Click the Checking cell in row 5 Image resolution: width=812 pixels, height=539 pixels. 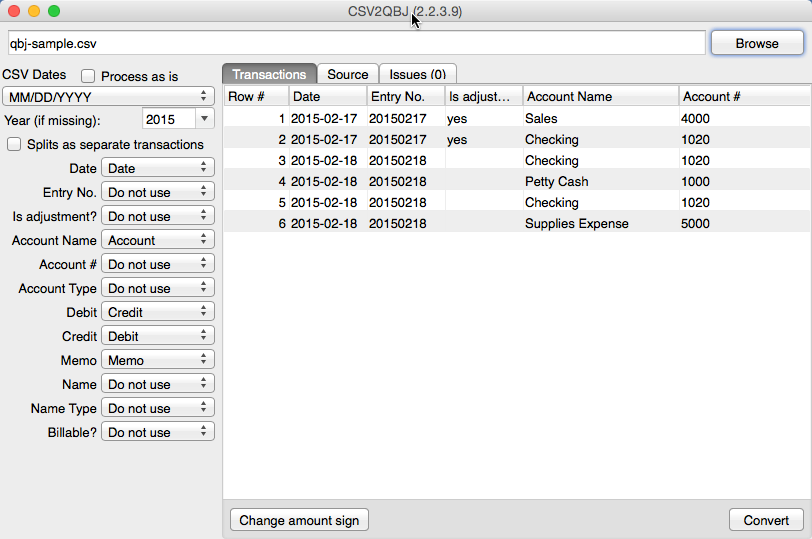pos(601,202)
